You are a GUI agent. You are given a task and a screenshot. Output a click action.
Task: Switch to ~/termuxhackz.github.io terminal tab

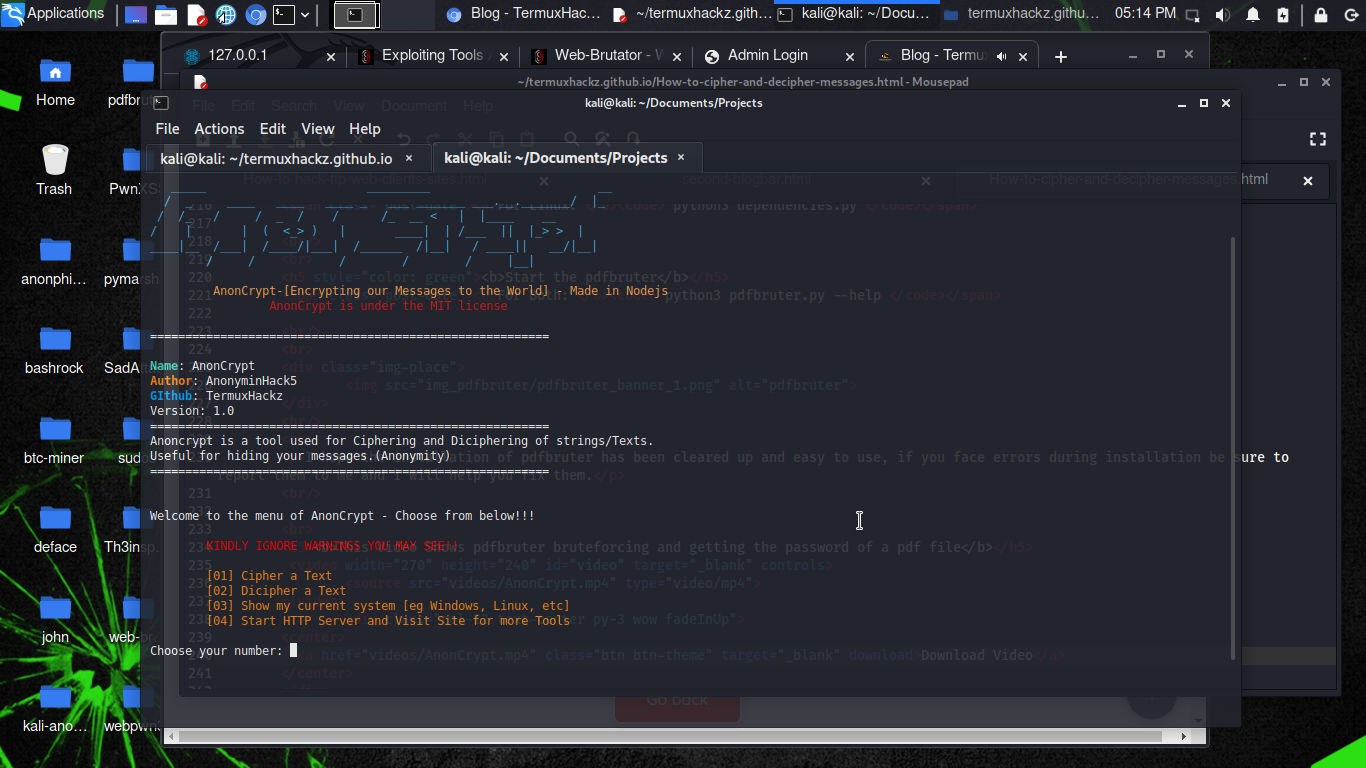(x=288, y=158)
